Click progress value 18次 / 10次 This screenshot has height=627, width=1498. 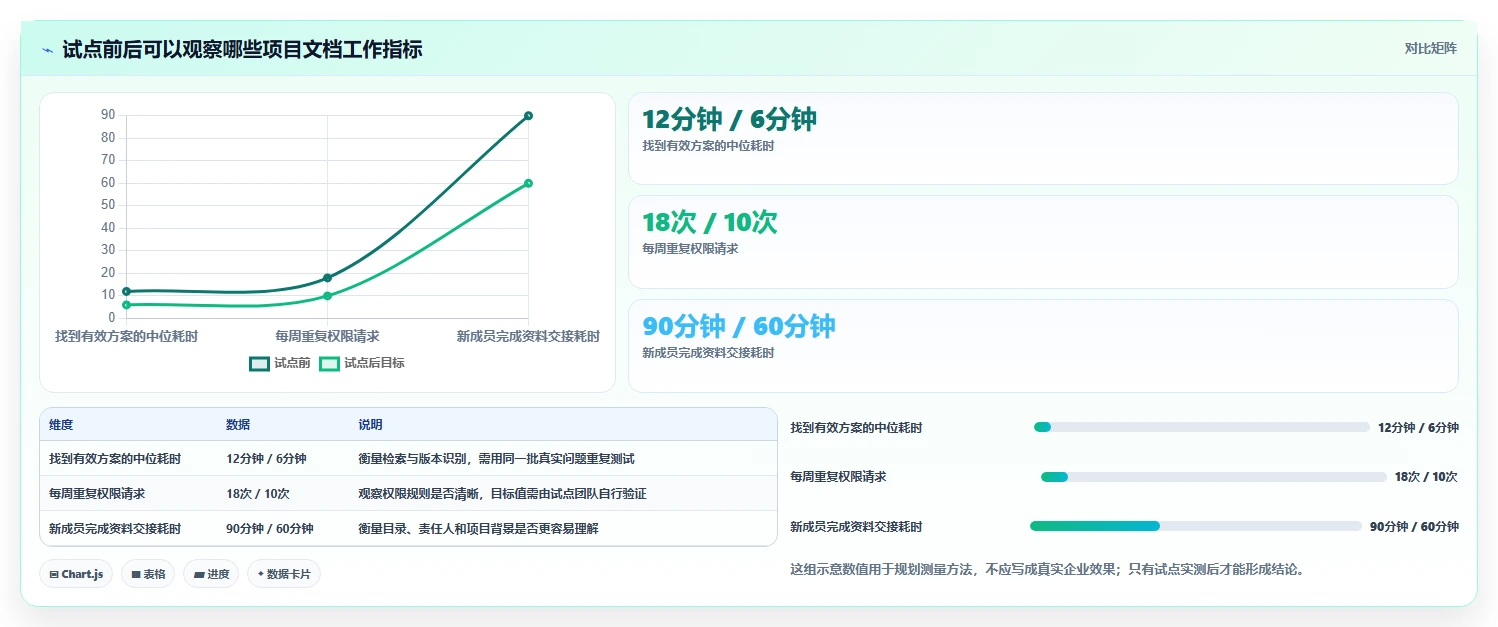[1426, 477]
